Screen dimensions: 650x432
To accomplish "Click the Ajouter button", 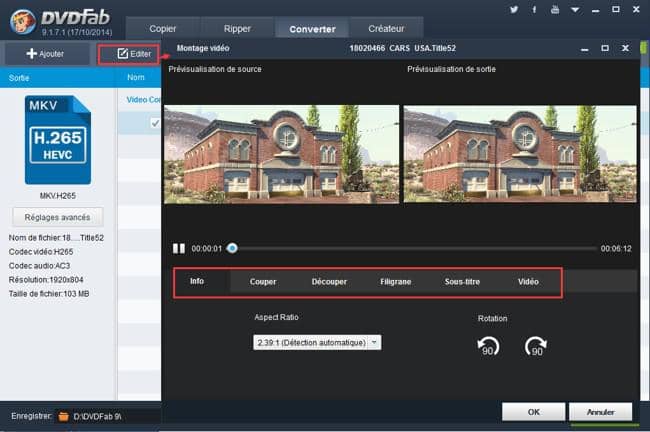I will [x=45, y=53].
